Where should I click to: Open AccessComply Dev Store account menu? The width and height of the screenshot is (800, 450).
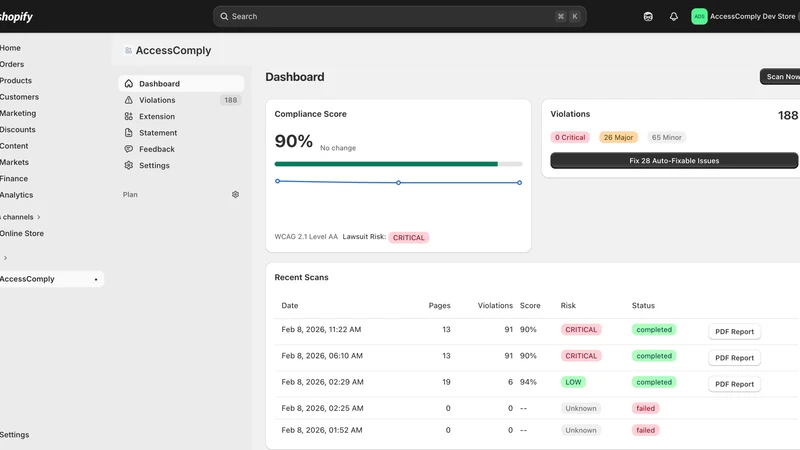coord(745,16)
